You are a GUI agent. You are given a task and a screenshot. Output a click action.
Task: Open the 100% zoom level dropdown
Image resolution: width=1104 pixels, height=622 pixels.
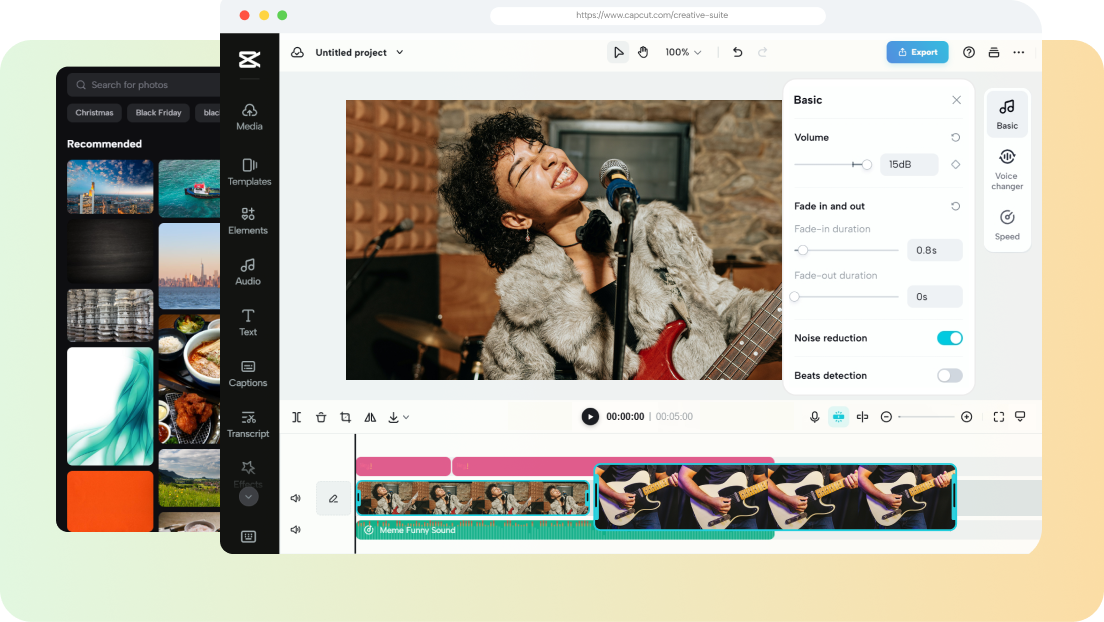click(683, 52)
